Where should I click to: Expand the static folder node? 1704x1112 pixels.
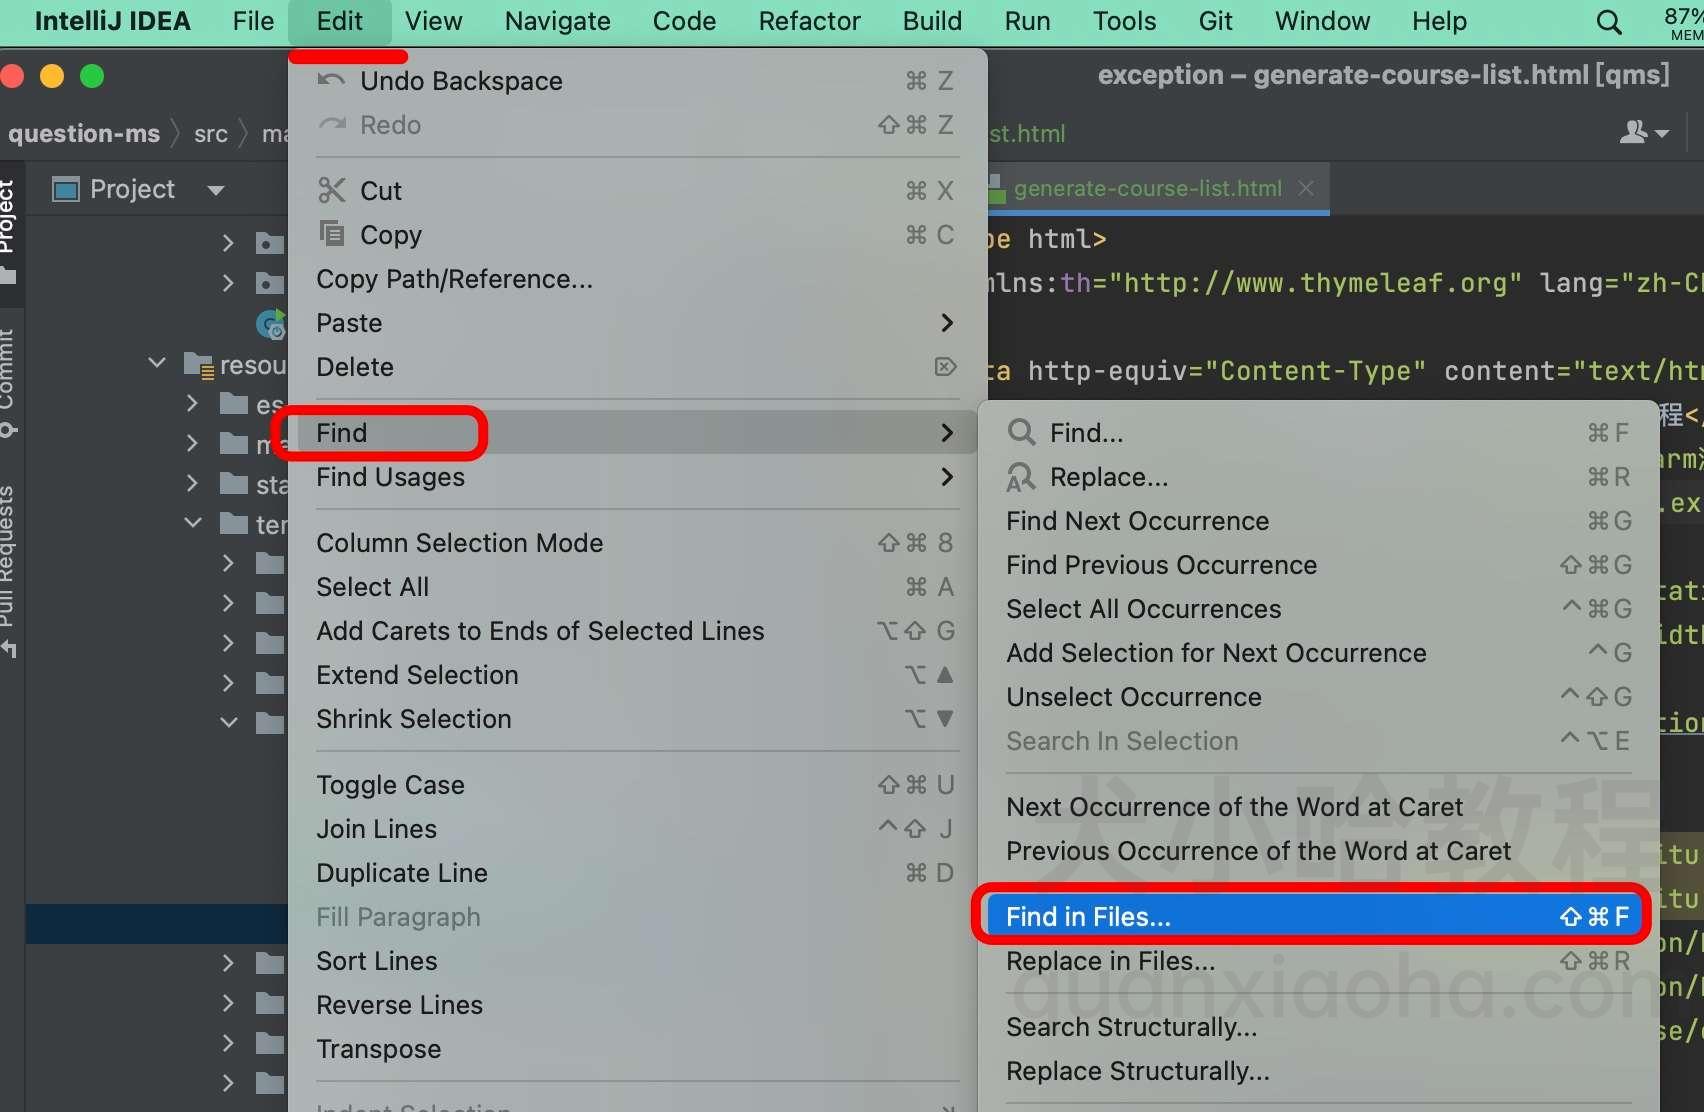193,483
